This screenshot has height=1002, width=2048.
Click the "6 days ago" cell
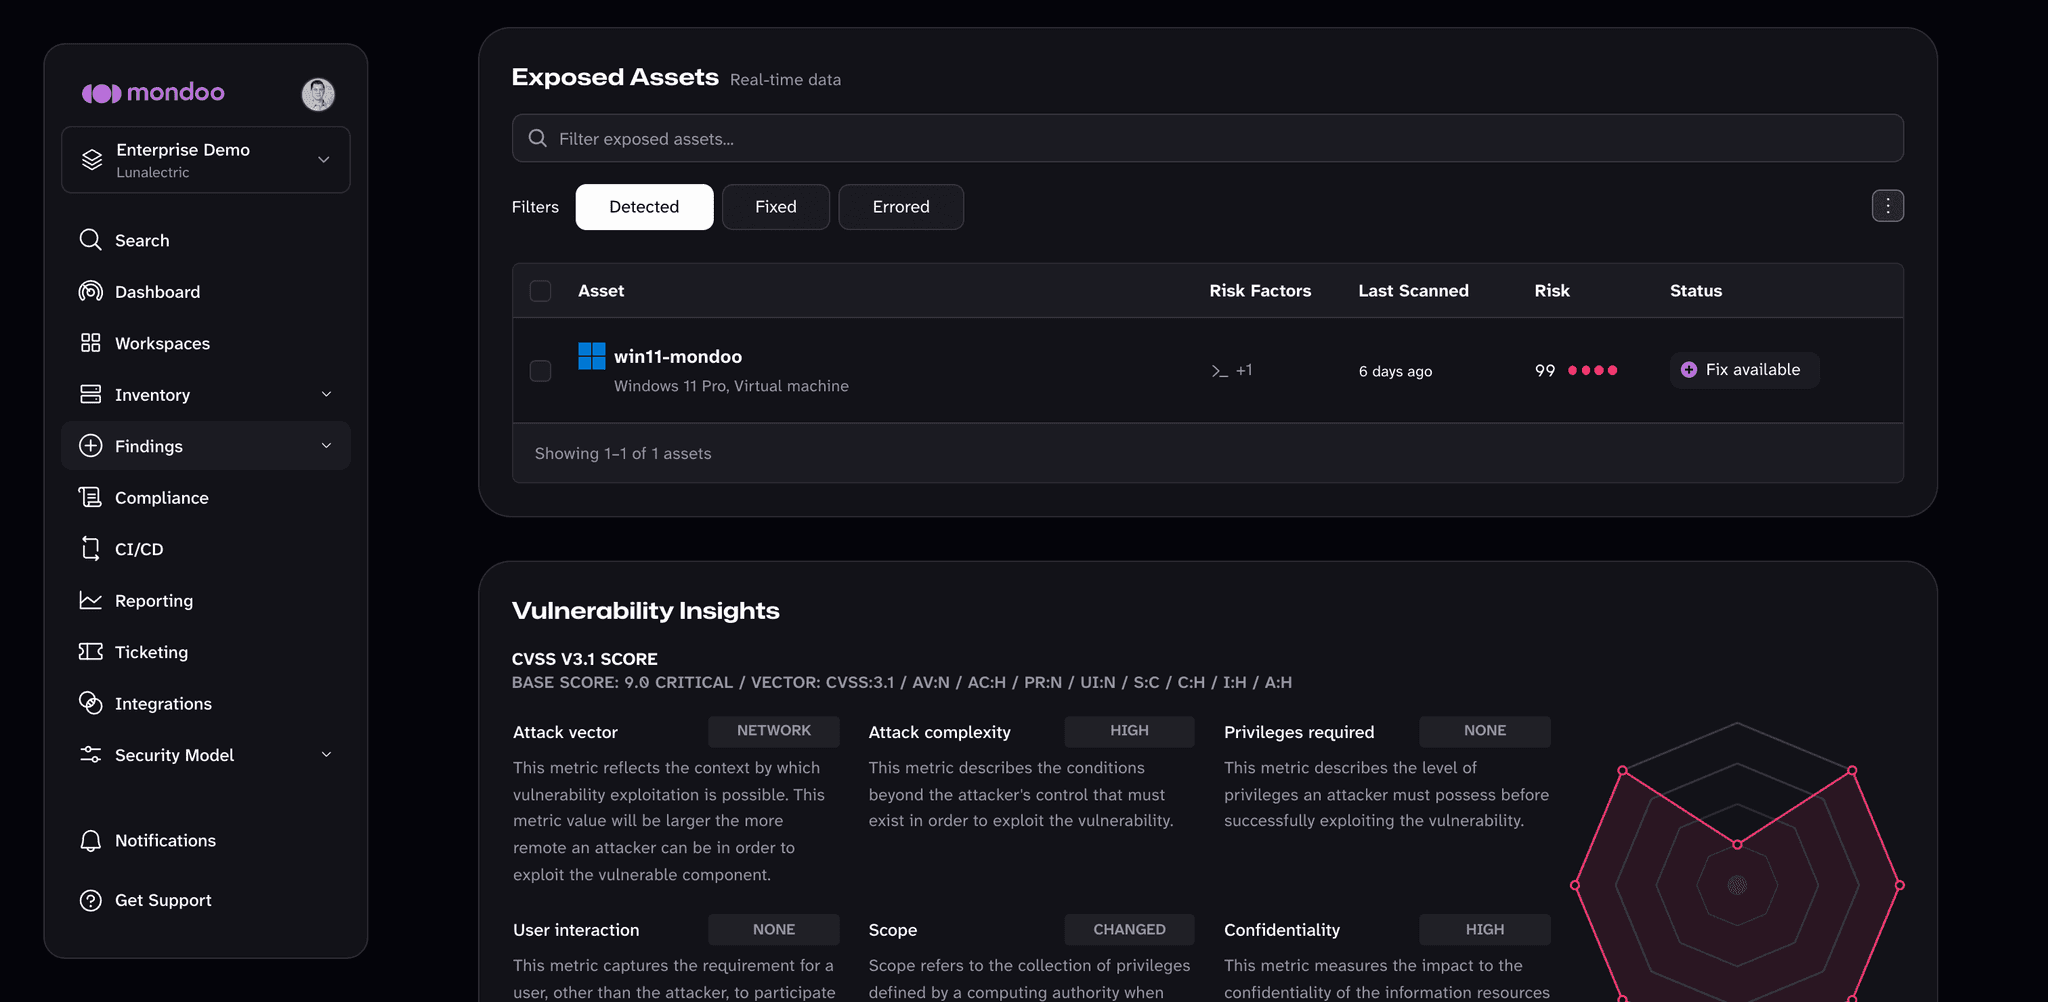pos(1395,371)
